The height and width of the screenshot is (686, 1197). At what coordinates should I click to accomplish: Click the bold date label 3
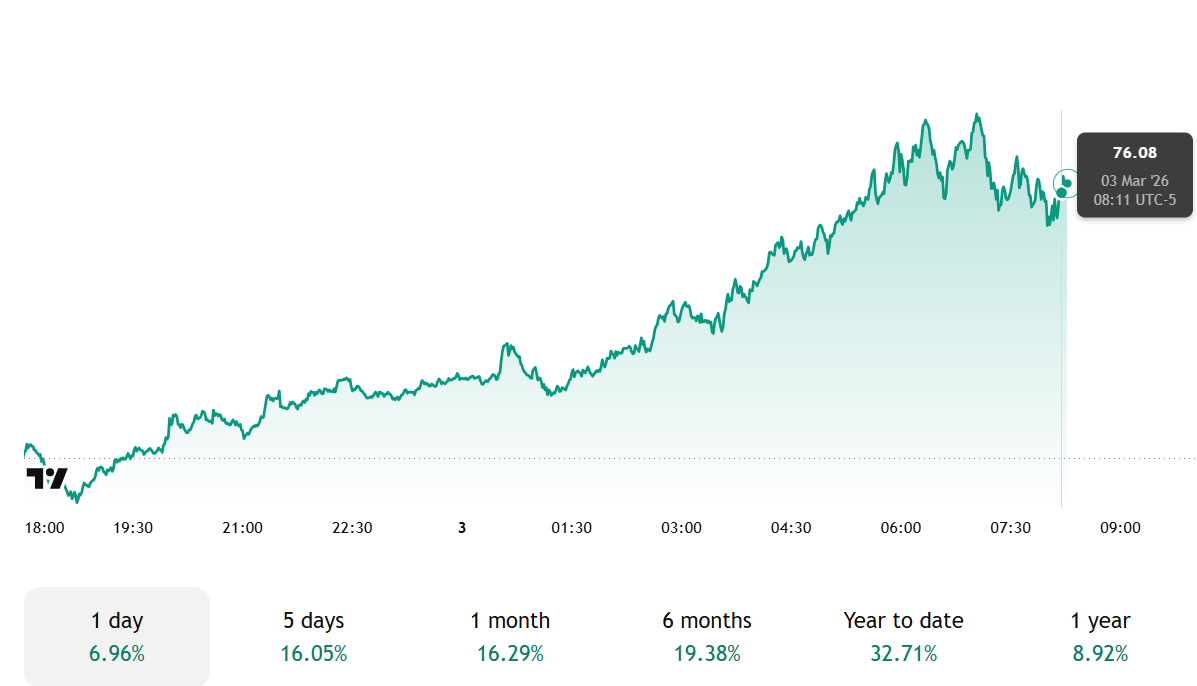click(462, 528)
